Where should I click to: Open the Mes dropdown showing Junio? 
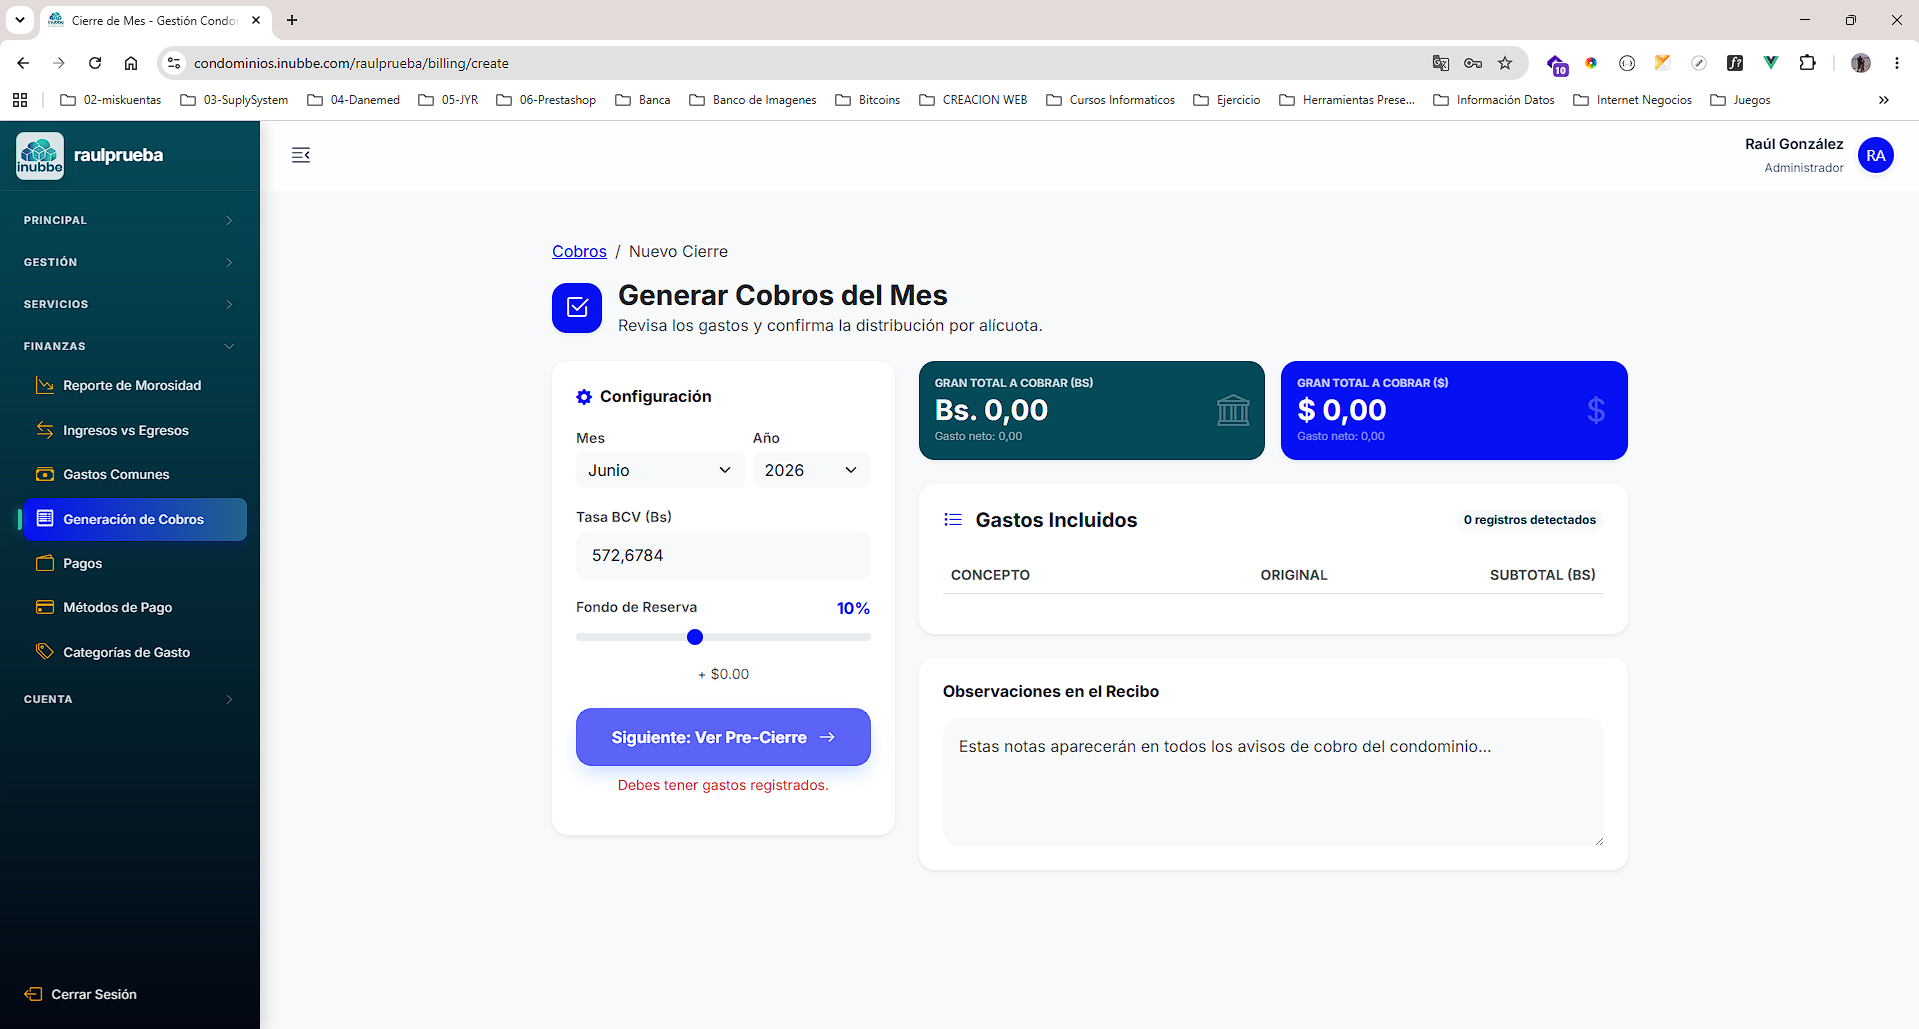(660, 470)
